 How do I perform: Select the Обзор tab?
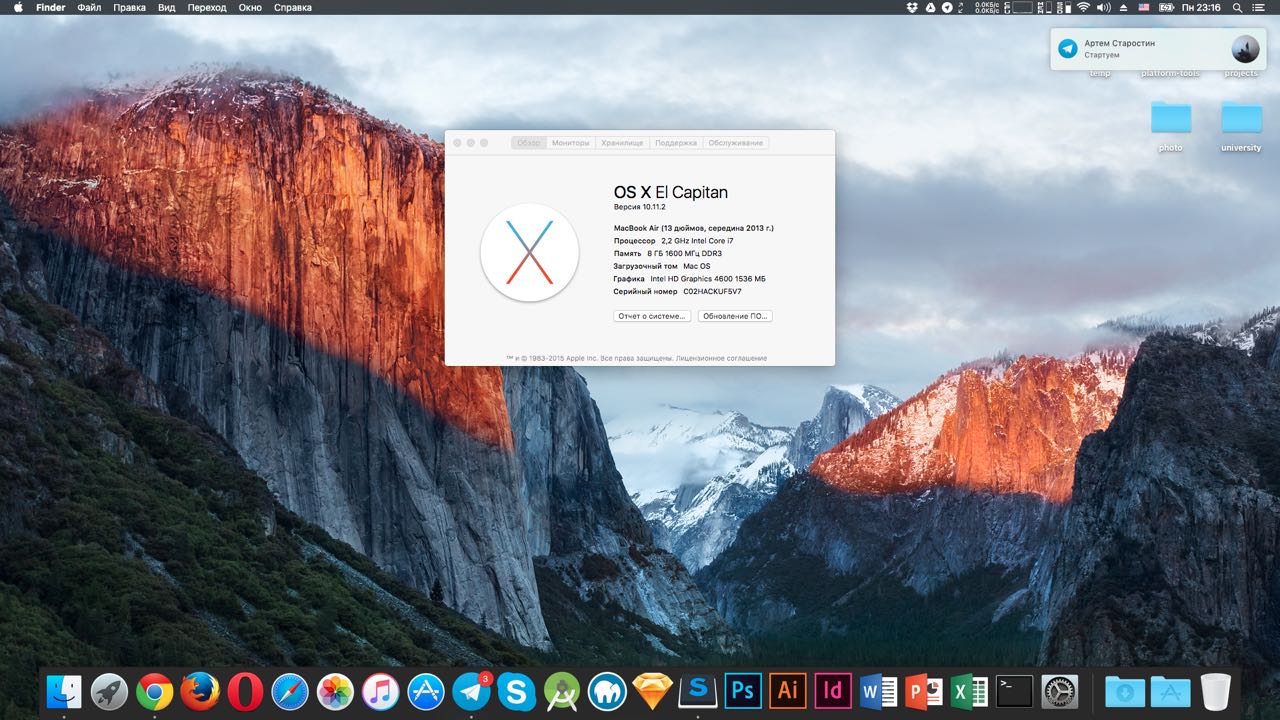coord(529,143)
